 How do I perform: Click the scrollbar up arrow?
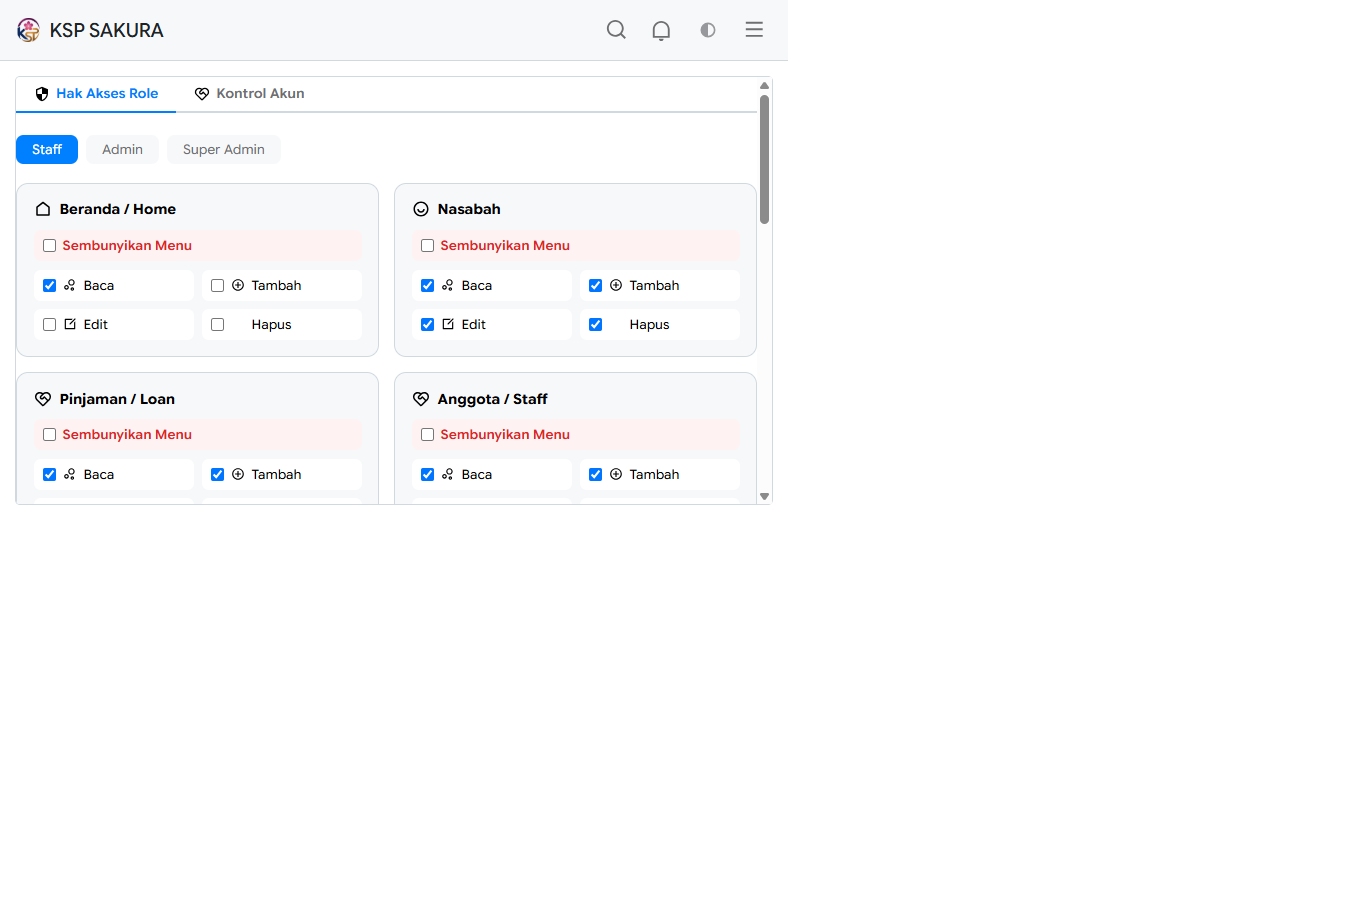pyautogui.click(x=764, y=86)
